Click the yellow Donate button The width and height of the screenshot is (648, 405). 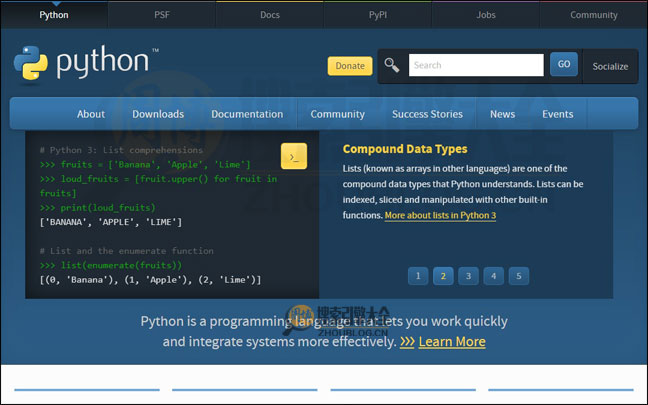[x=350, y=66]
